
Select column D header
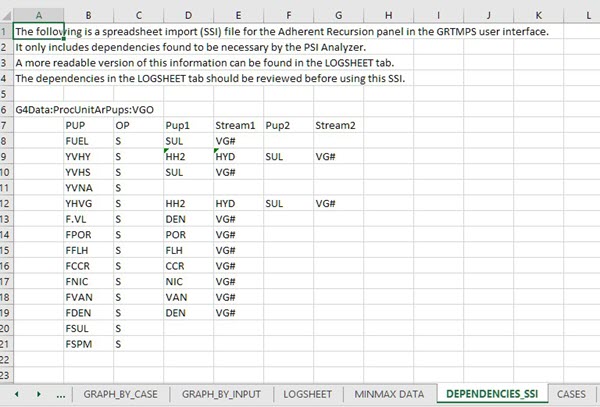(x=187, y=15)
